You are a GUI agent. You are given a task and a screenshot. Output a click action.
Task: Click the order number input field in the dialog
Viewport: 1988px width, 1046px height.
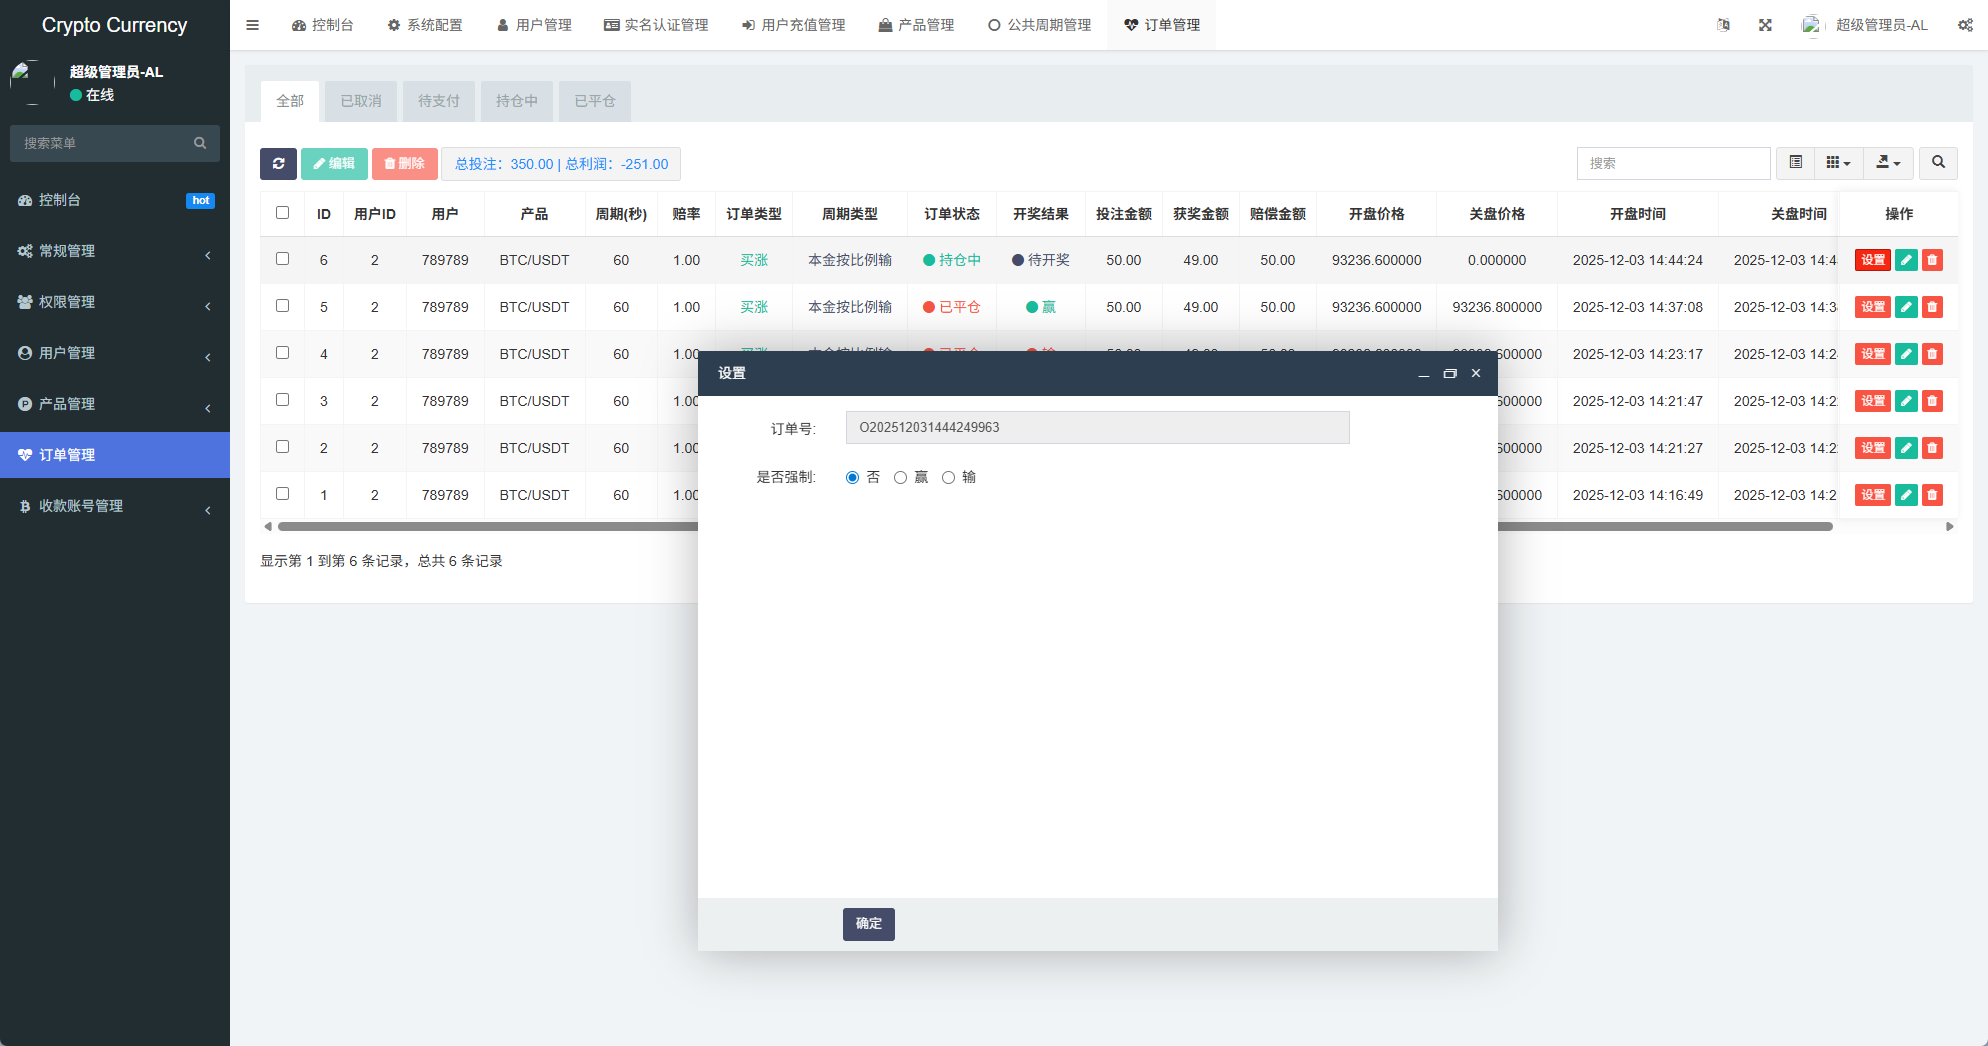click(x=1097, y=427)
